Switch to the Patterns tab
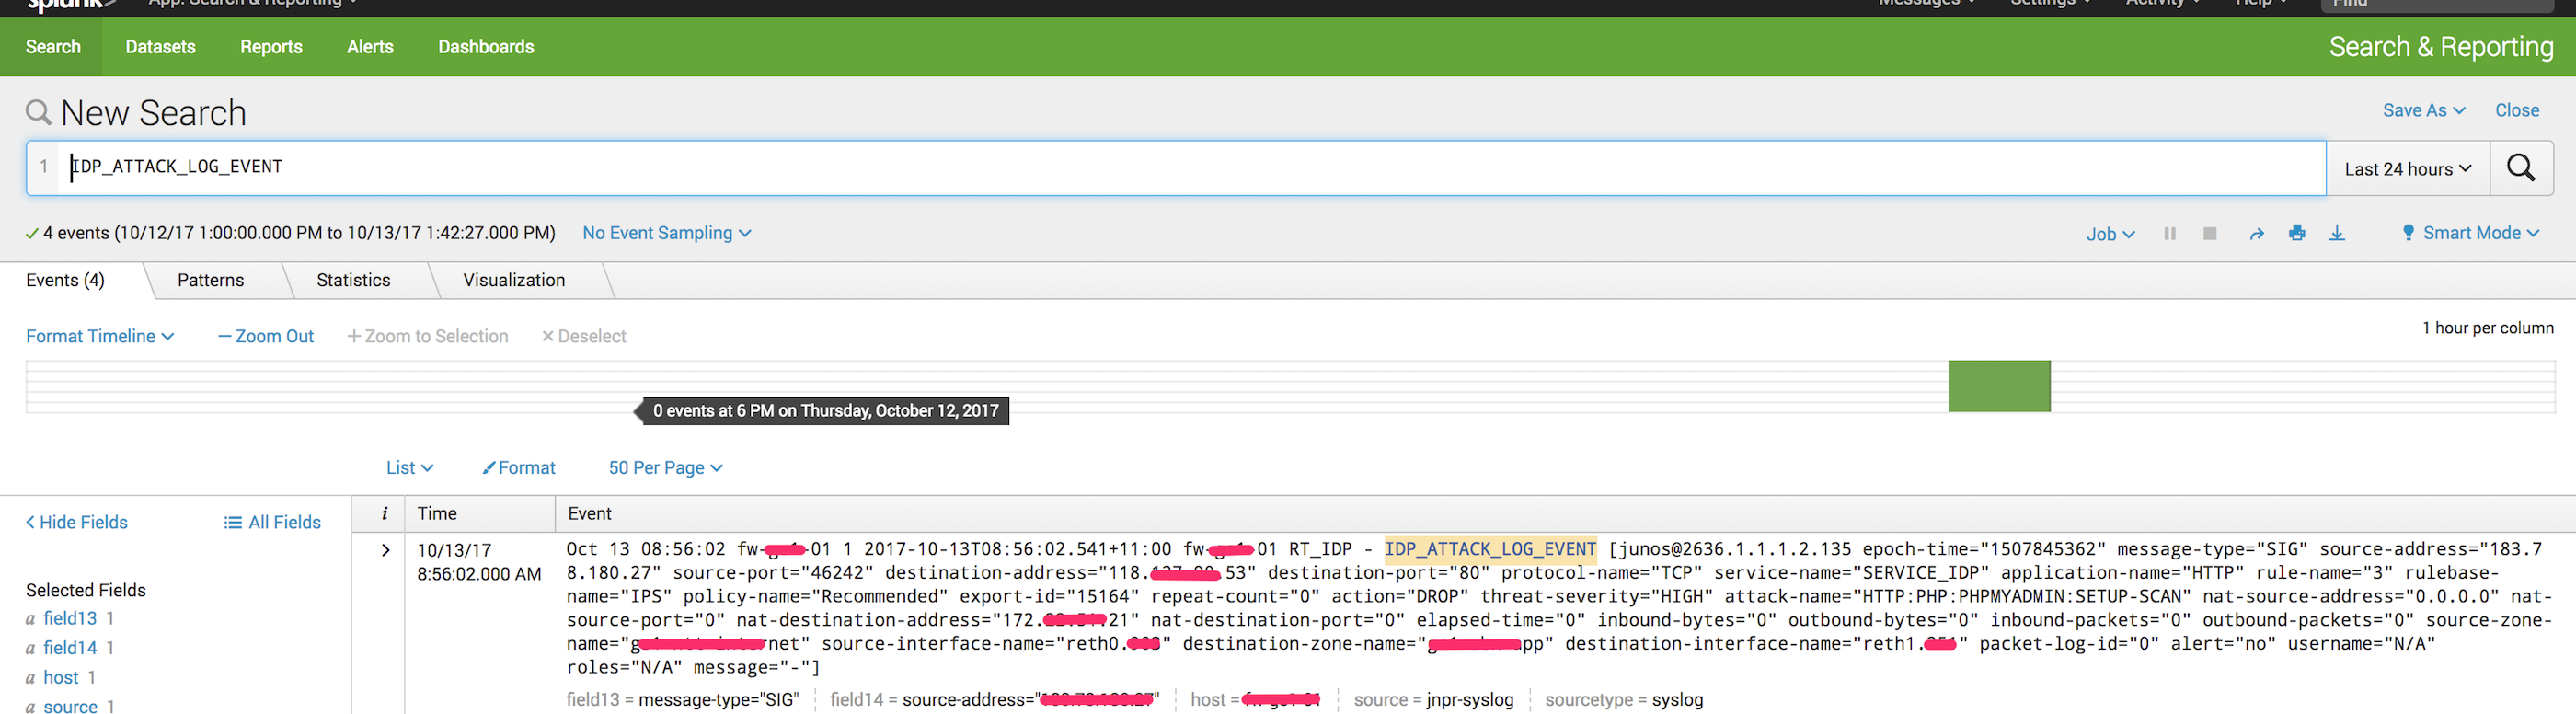This screenshot has width=2576, height=714. [x=210, y=280]
